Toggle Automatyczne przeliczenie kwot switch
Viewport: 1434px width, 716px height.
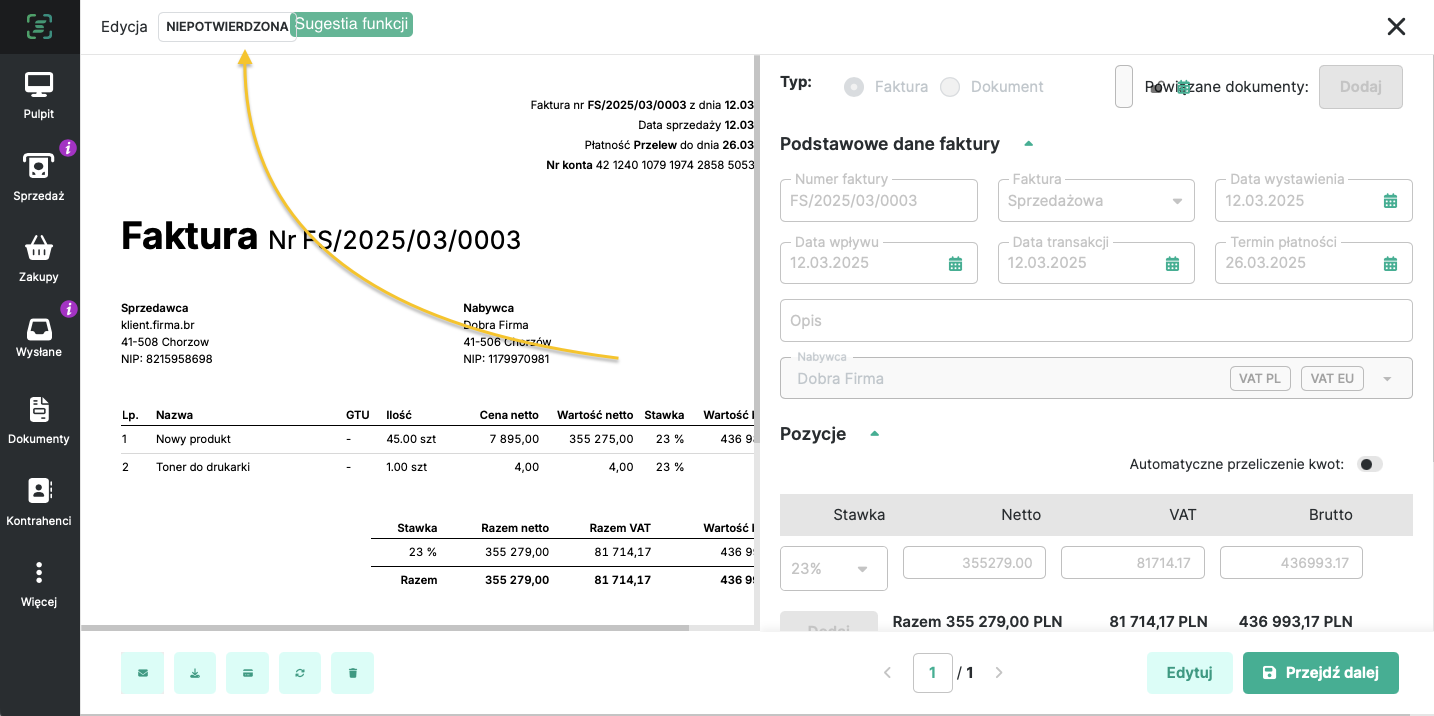tap(1370, 464)
